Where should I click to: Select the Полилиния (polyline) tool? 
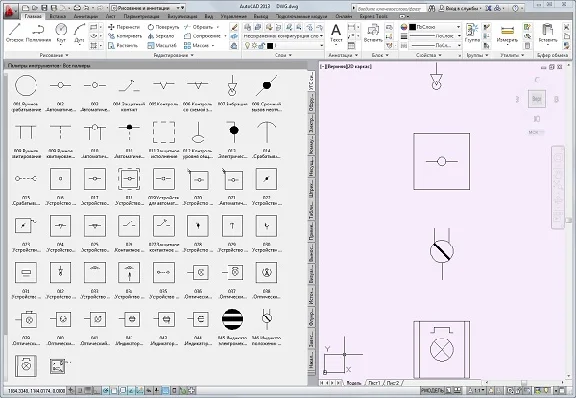click(38, 32)
